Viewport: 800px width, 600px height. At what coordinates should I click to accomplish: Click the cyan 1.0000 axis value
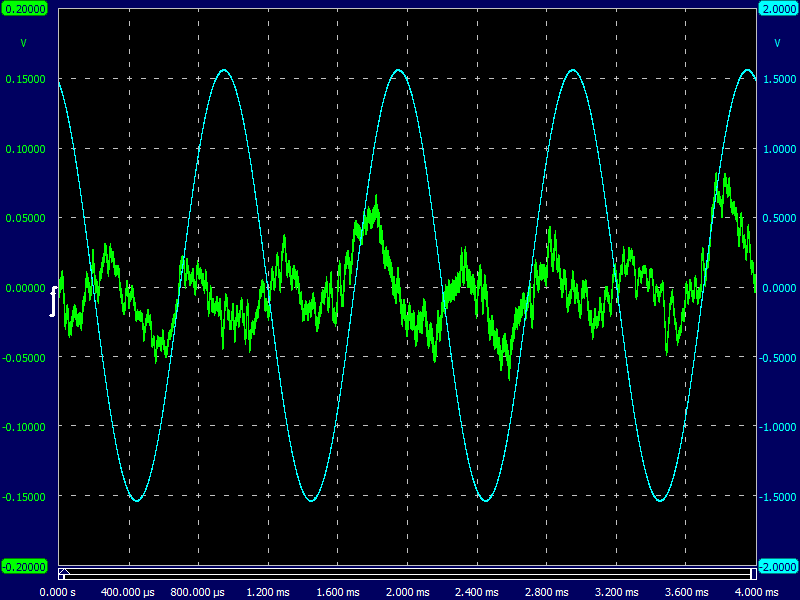tap(779, 149)
